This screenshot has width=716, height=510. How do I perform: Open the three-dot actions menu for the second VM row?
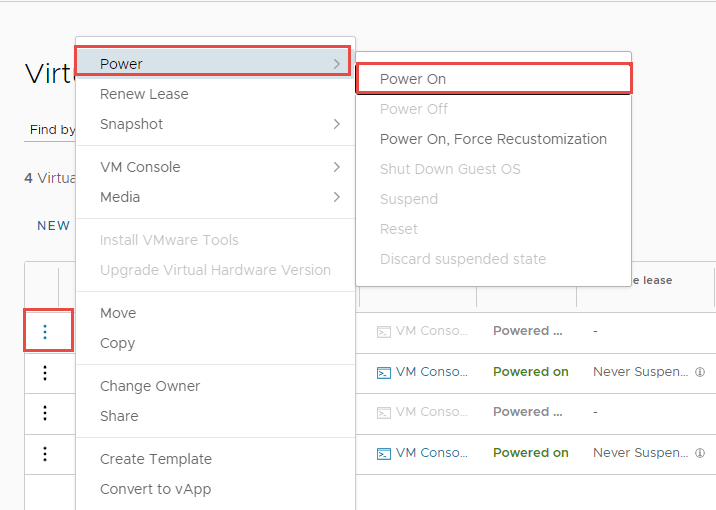(x=45, y=372)
